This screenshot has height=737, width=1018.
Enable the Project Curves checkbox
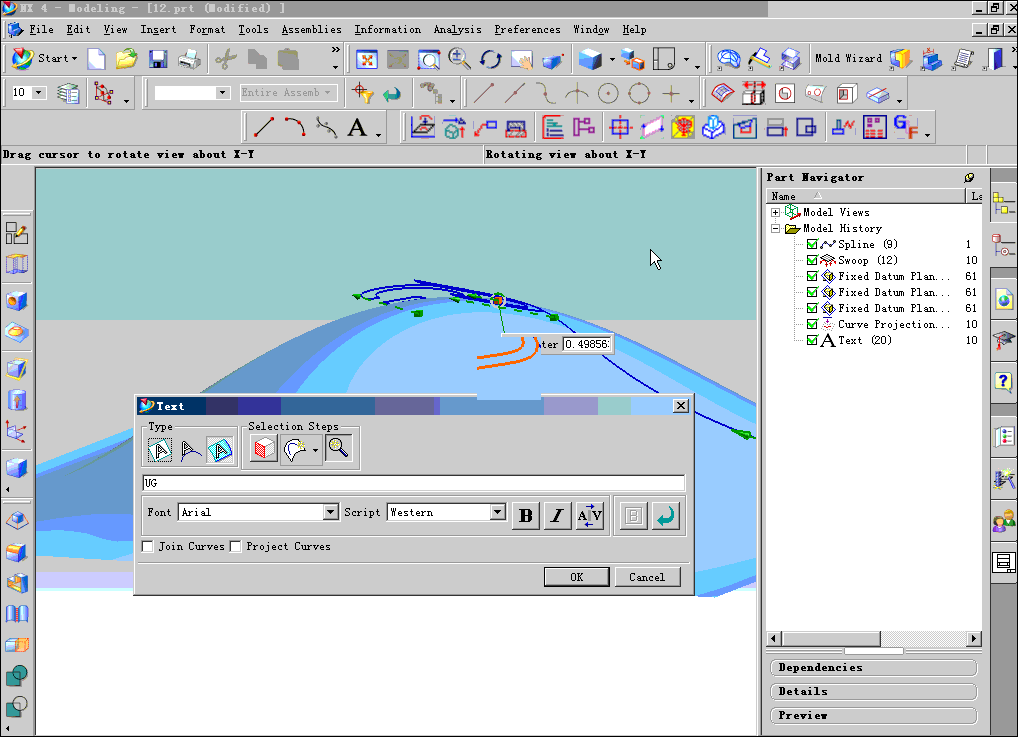(x=235, y=546)
